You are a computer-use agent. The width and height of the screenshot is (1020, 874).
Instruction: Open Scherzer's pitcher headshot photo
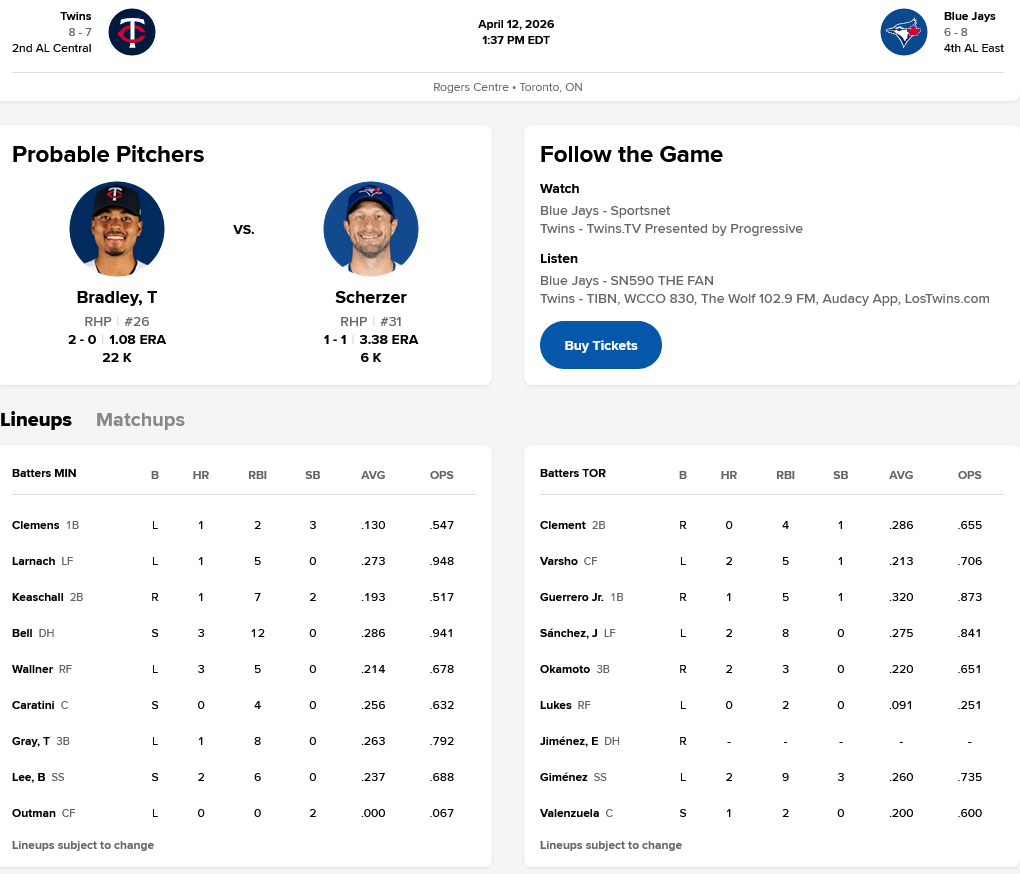point(371,229)
